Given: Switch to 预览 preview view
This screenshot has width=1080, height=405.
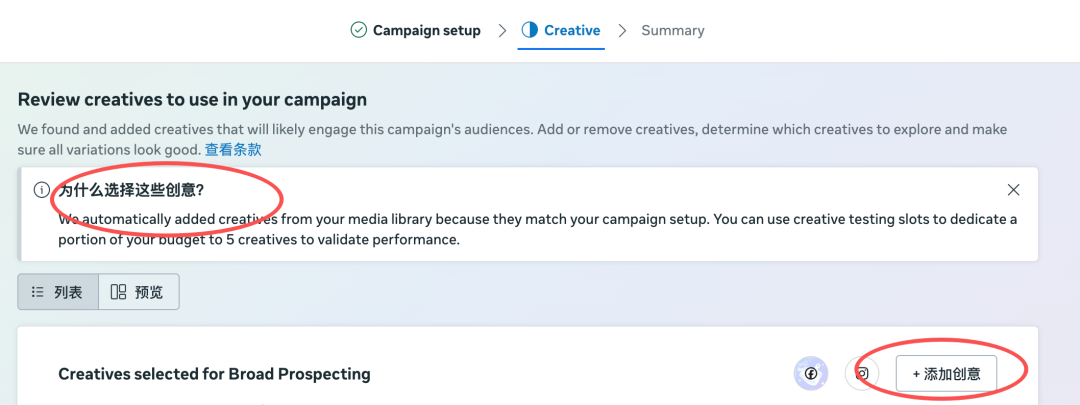Looking at the screenshot, I should 139,292.
